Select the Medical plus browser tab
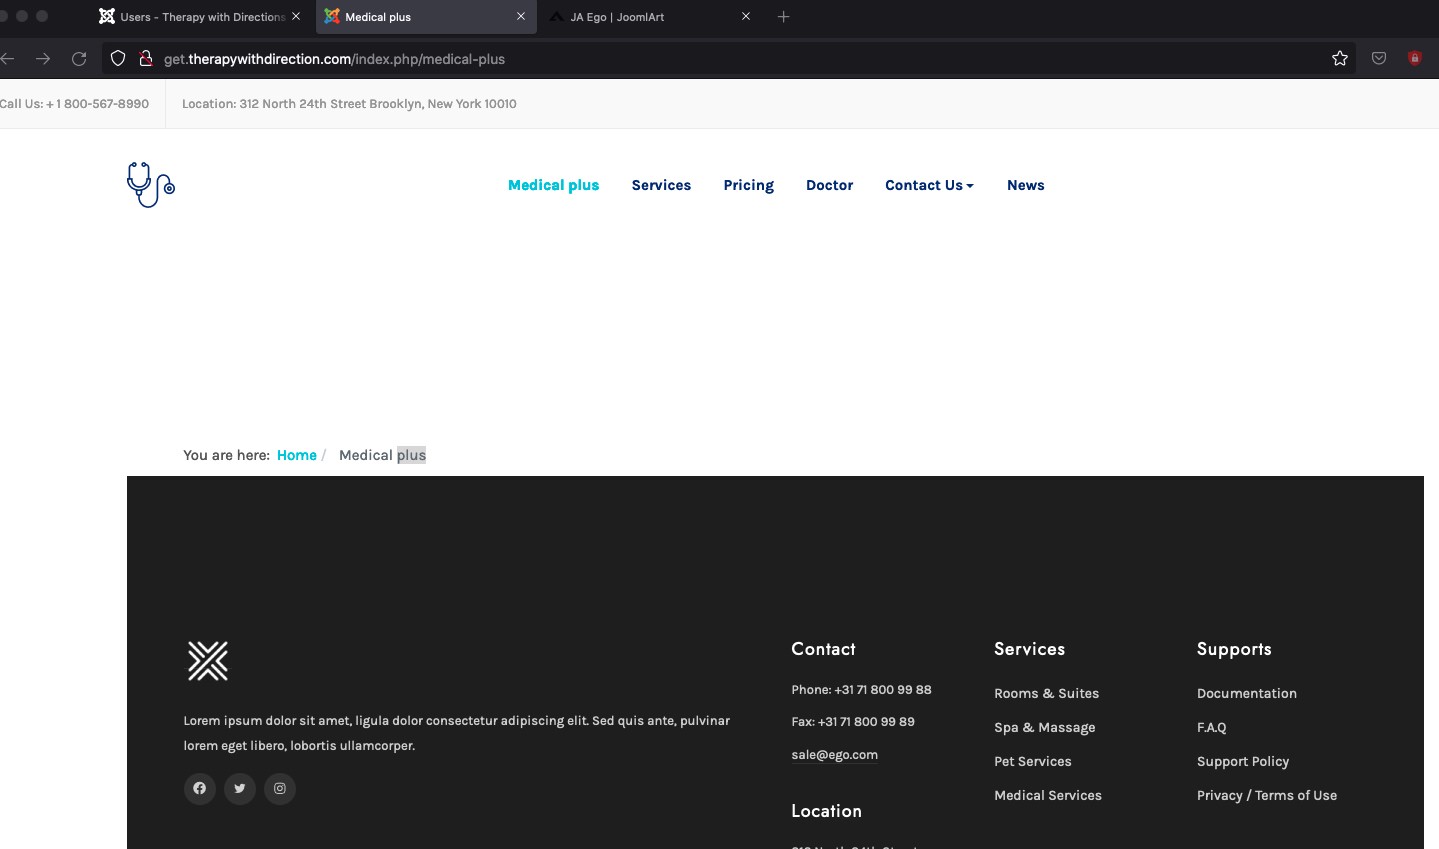Image resolution: width=1439 pixels, height=849 pixels. click(425, 17)
